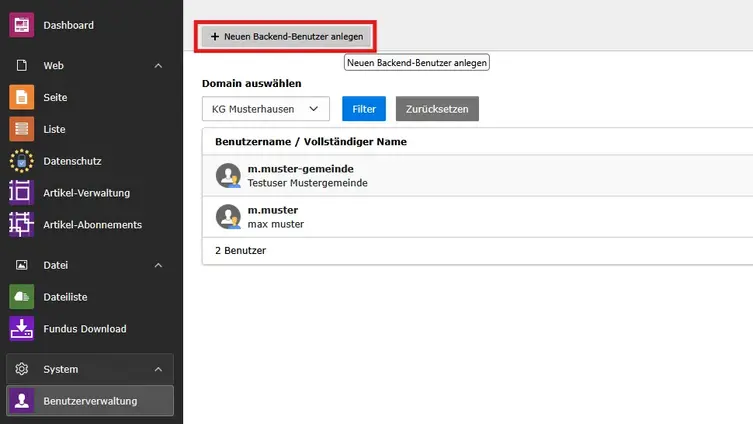This screenshot has height=424, width=753.
Task: Collapse the Datei menu section
Action: click(x=158, y=265)
